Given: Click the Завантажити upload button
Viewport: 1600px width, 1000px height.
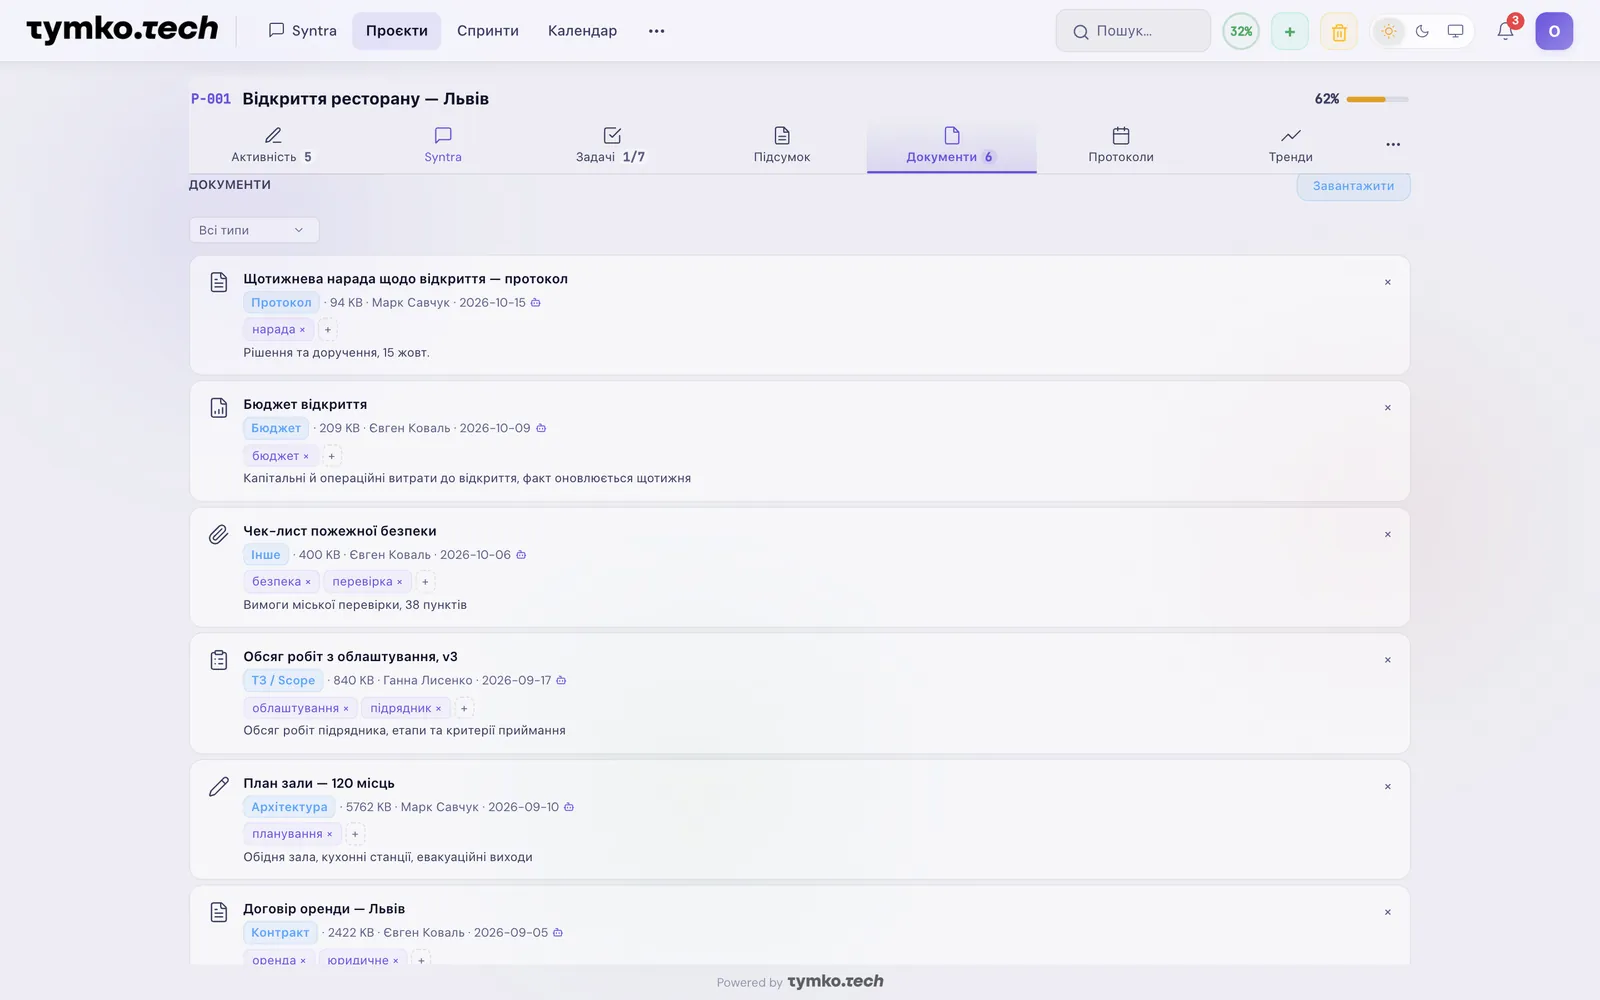Looking at the screenshot, I should point(1353,186).
